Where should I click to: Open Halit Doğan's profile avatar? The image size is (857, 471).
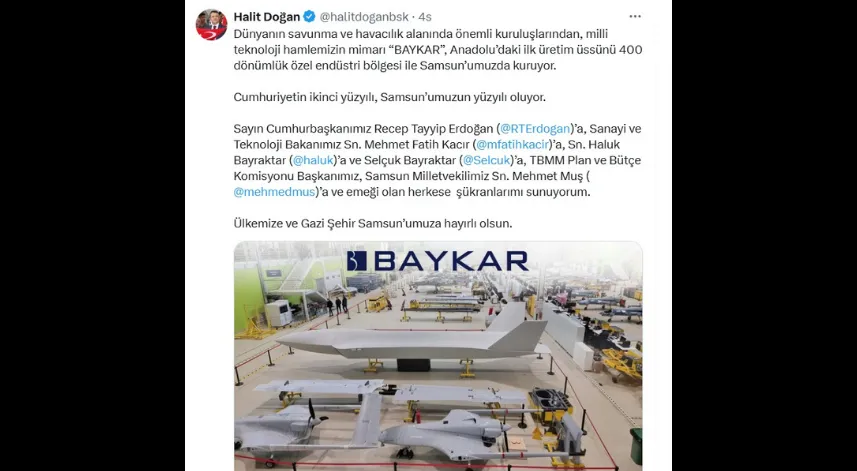click(212, 25)
